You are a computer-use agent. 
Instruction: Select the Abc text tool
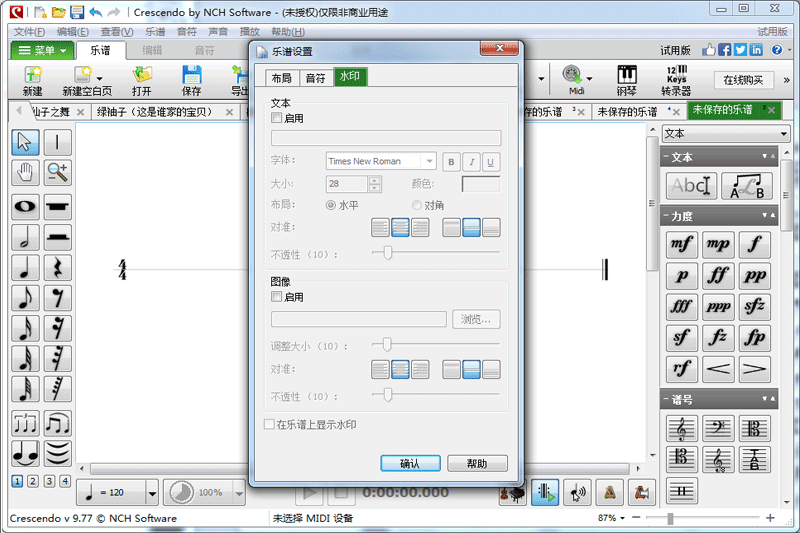(x=691, y=186)
